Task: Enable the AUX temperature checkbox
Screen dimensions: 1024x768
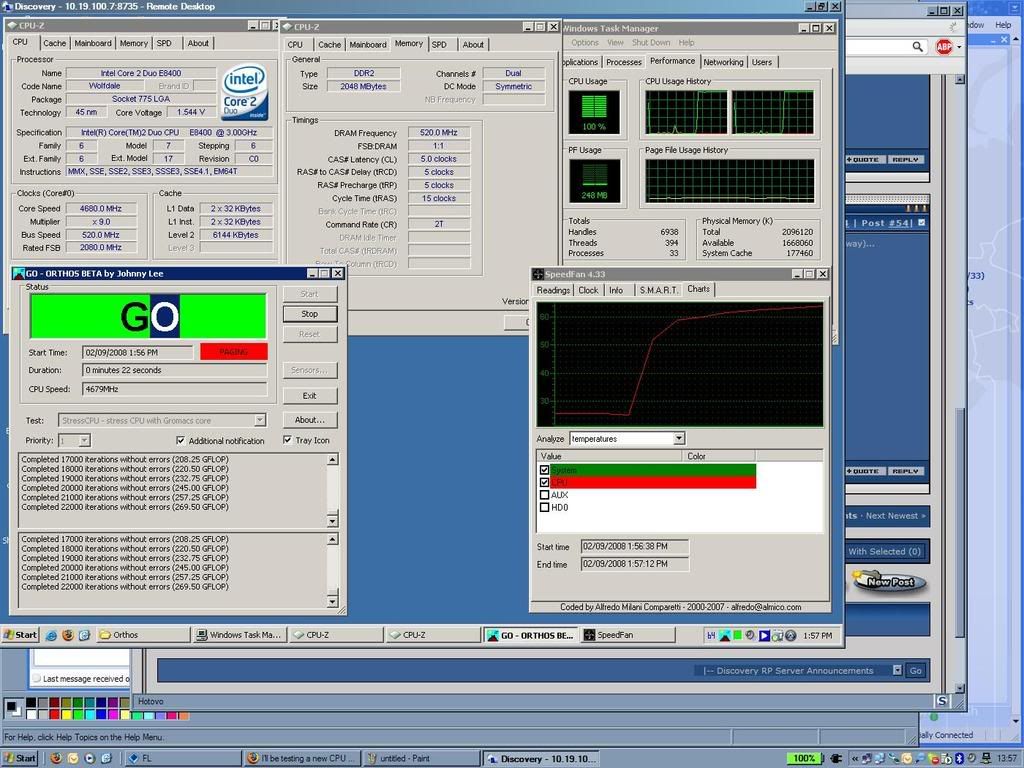Action: click(544, 495)
